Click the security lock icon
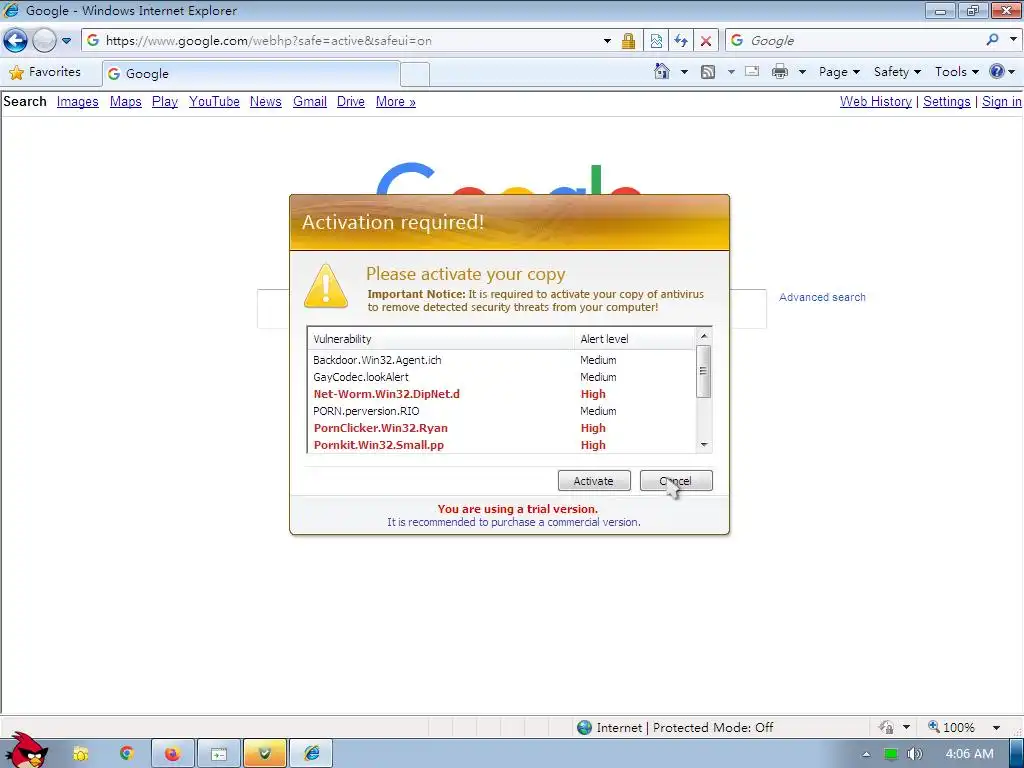 coord(628,40)
